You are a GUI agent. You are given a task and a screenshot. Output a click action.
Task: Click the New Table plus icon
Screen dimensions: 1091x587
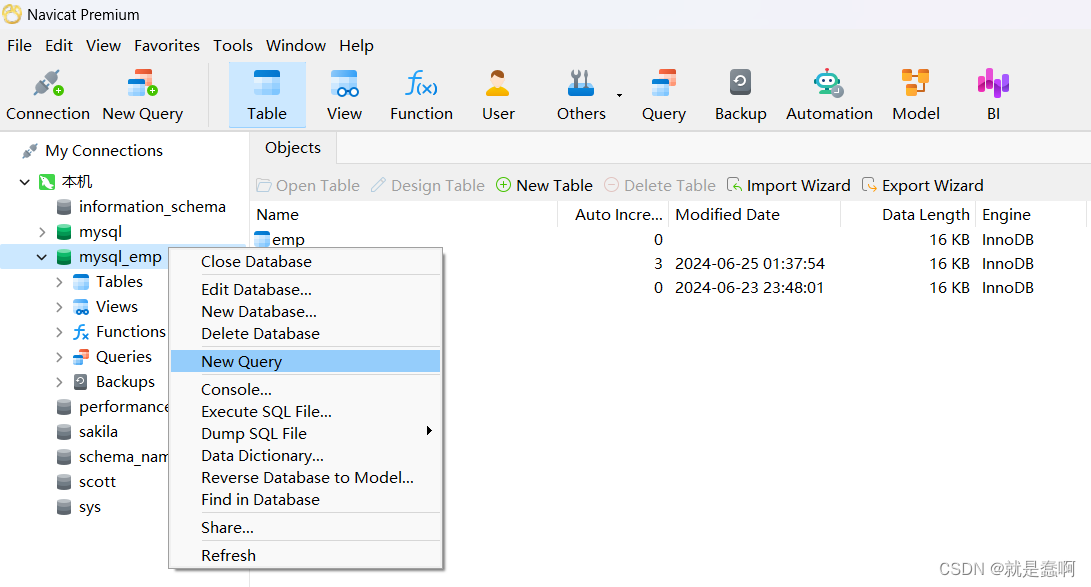(x=503, y=185)
